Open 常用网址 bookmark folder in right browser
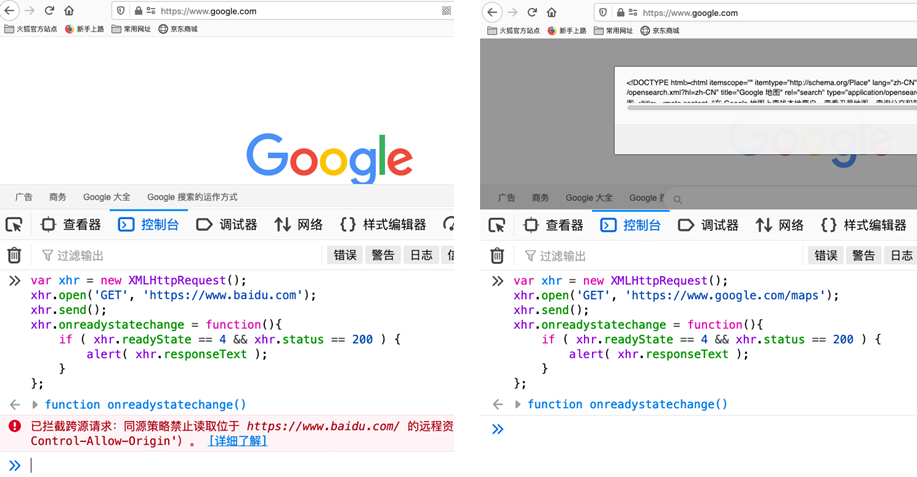This screenshot has width=917, height=477. click(x=613, y=30)
